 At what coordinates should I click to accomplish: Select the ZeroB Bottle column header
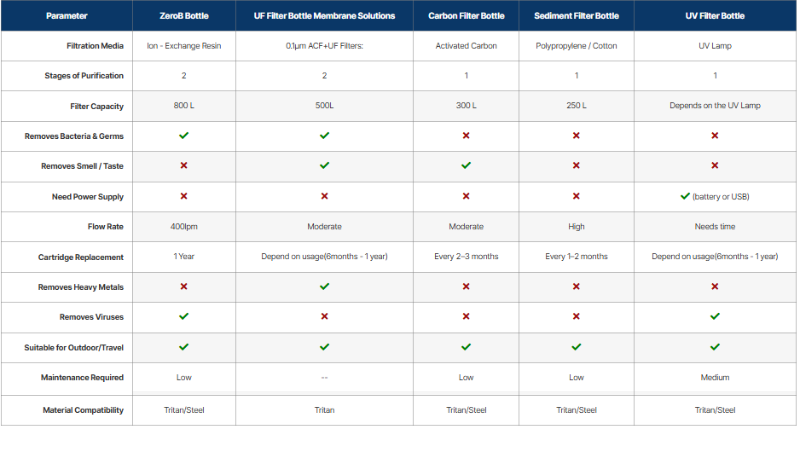[184, 16]
